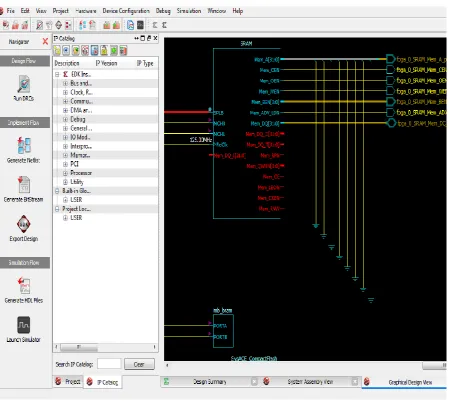Click the Run DRCs navigator icon
449x401 pixels.
24,84
